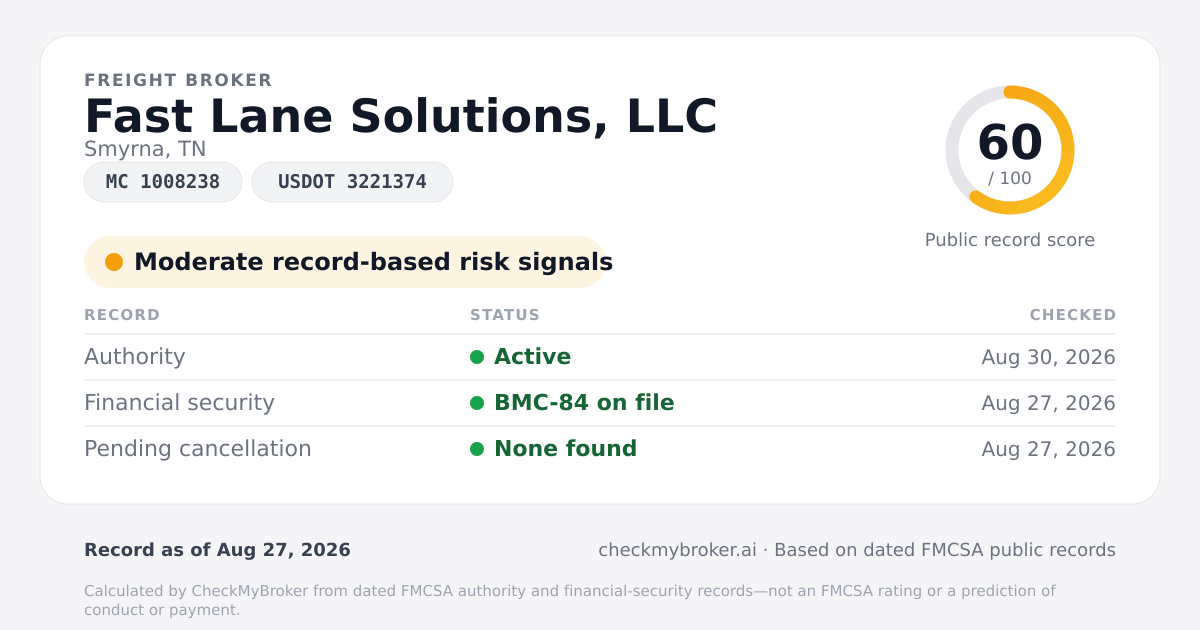Click the Aug 30, 2026 checked date
1200x630 pixels.
tap(1049, 357)
